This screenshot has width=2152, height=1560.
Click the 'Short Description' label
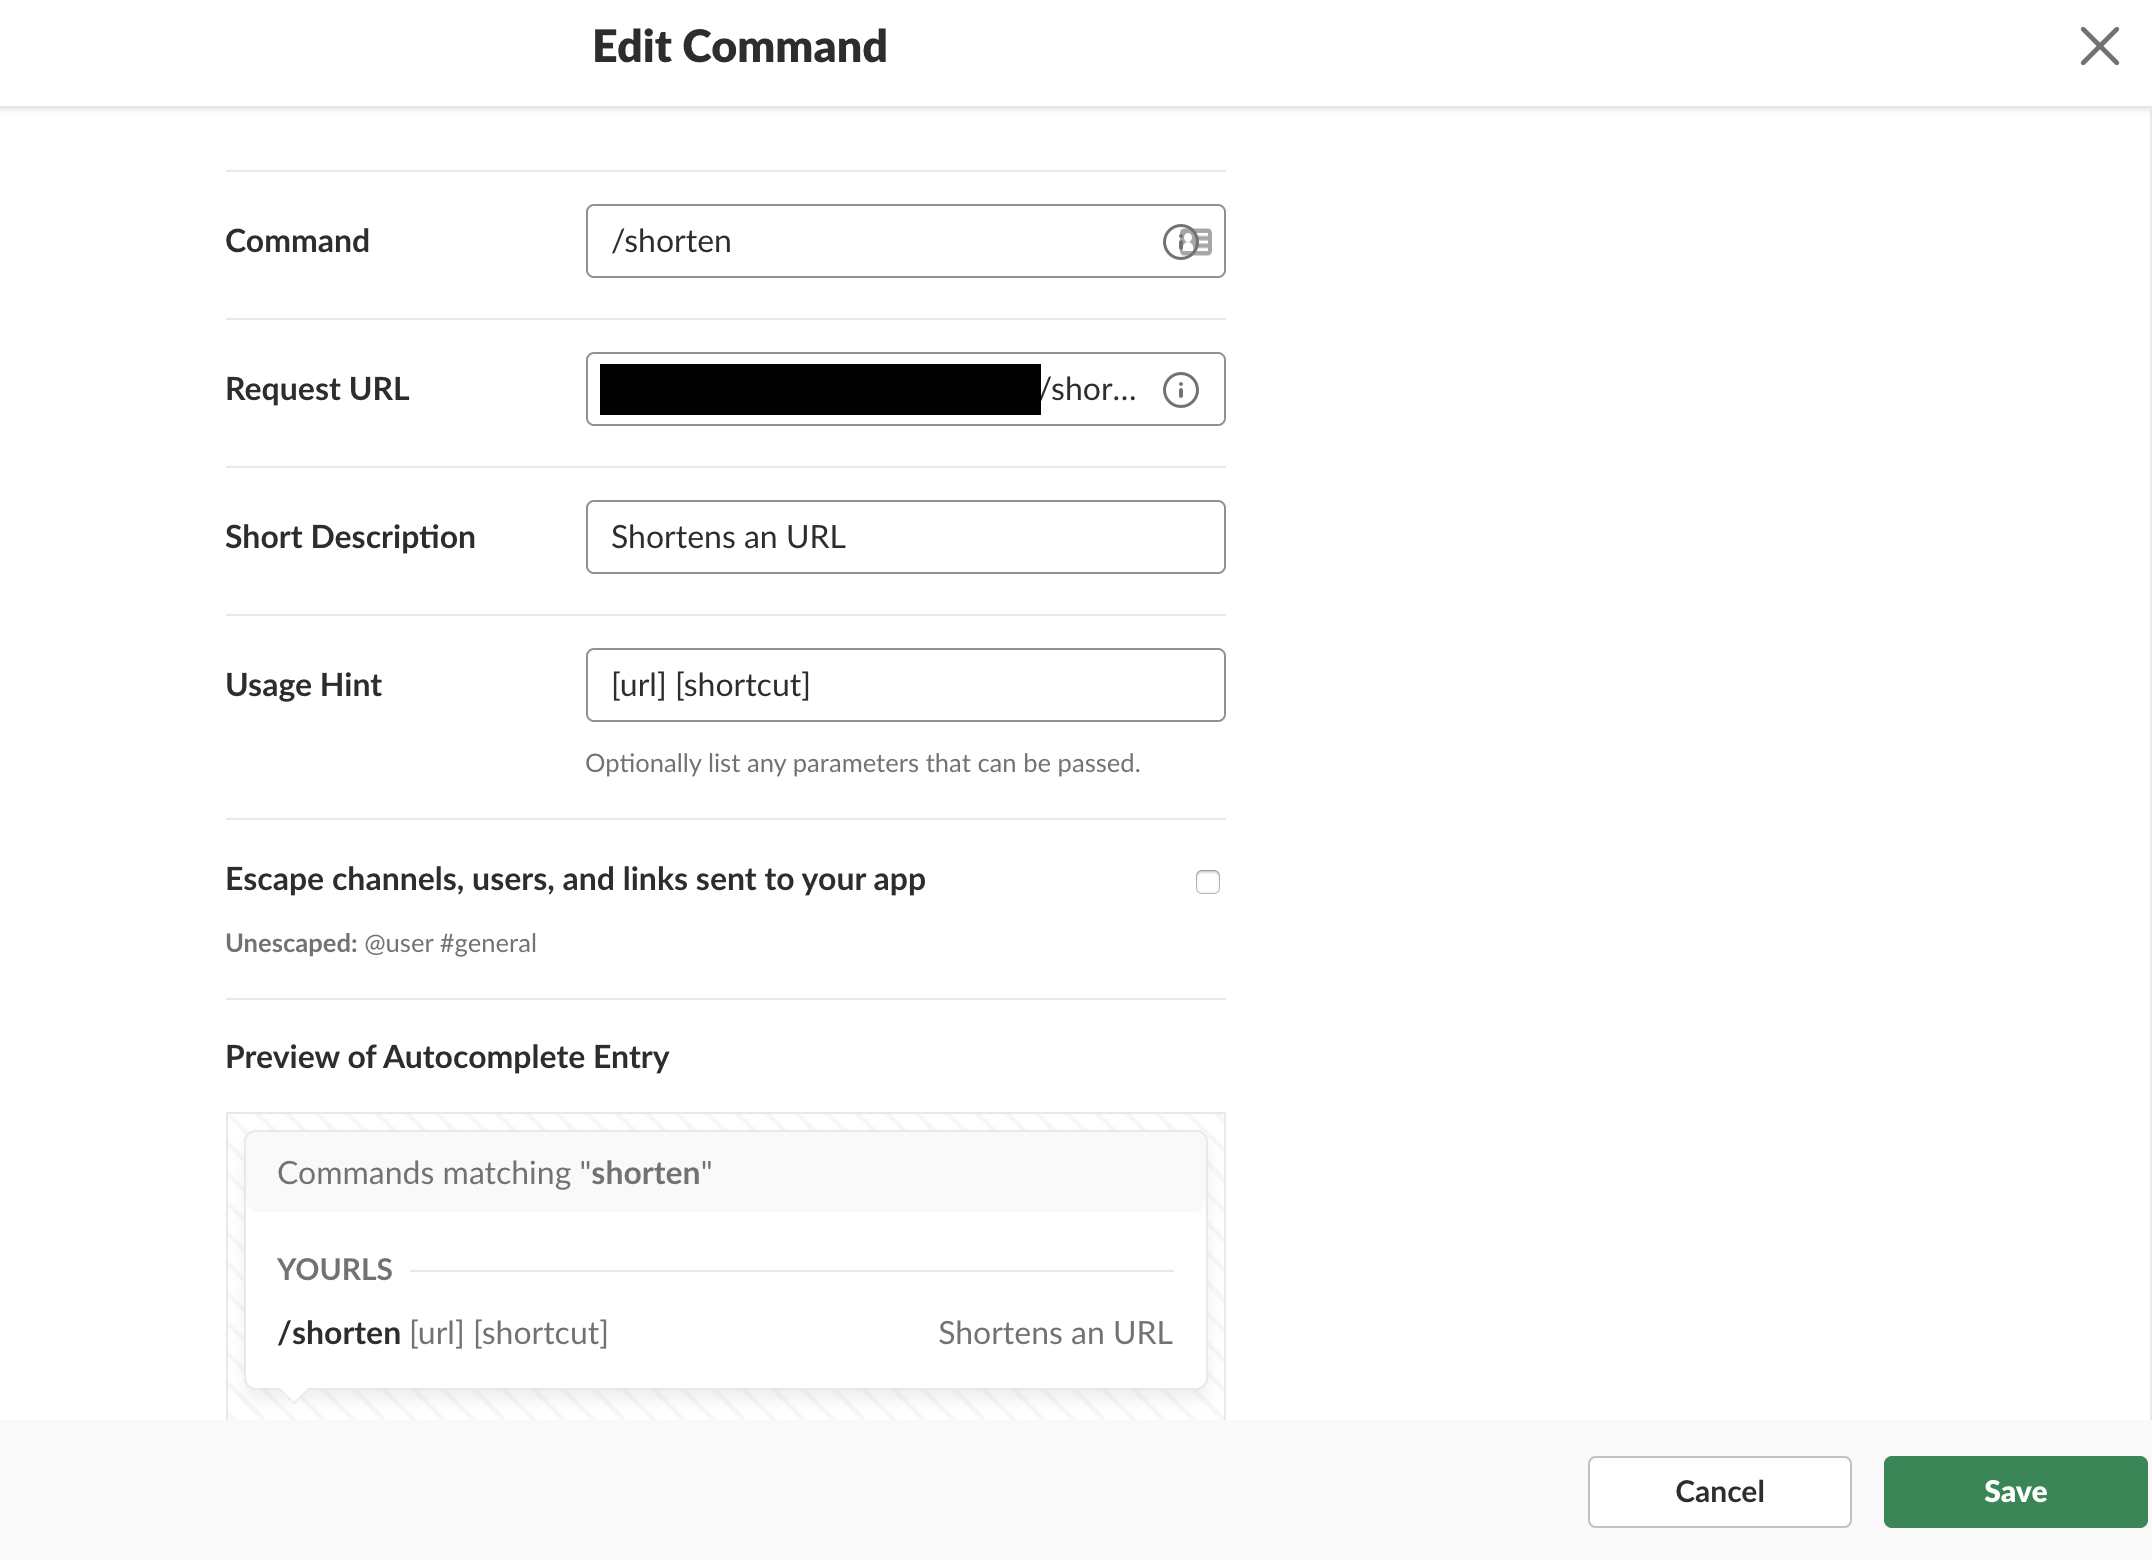(350, 537)
